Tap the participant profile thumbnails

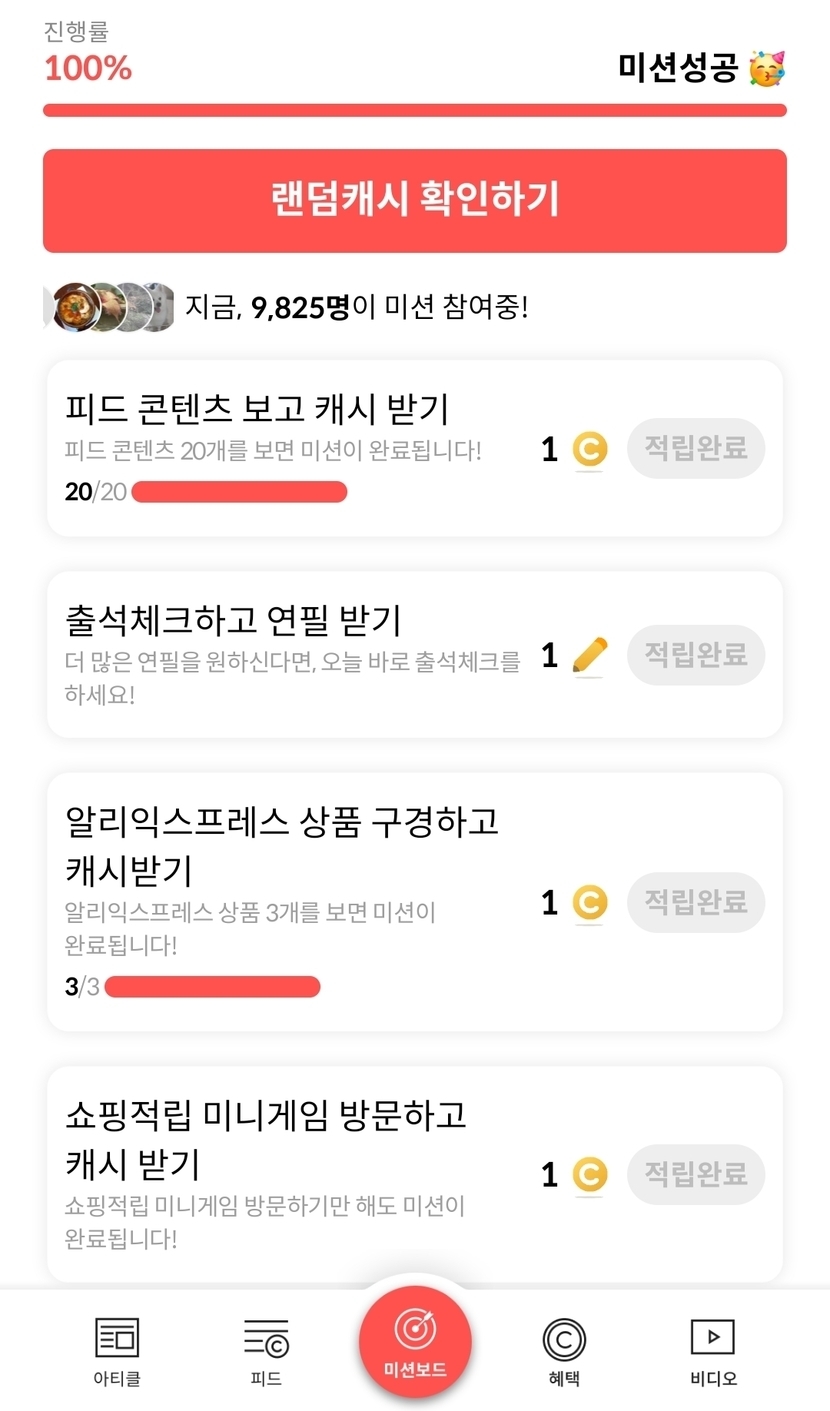click(x=110, y=307)
